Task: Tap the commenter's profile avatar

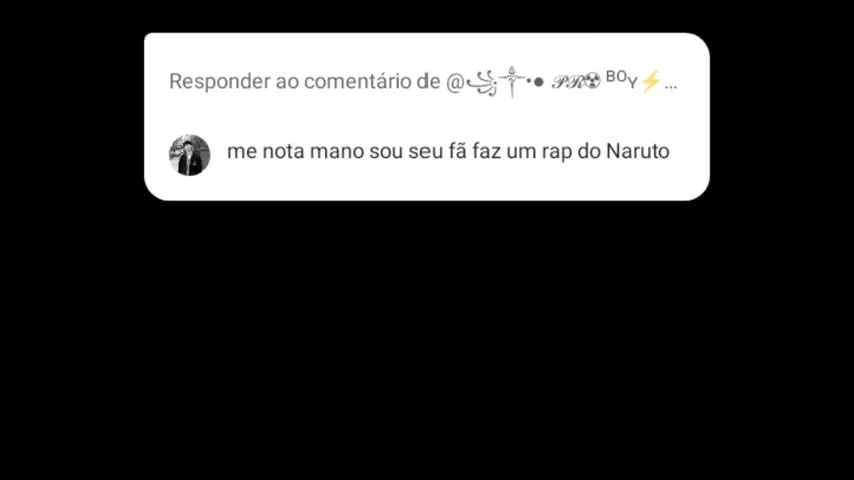Action: tap(190, 155)
